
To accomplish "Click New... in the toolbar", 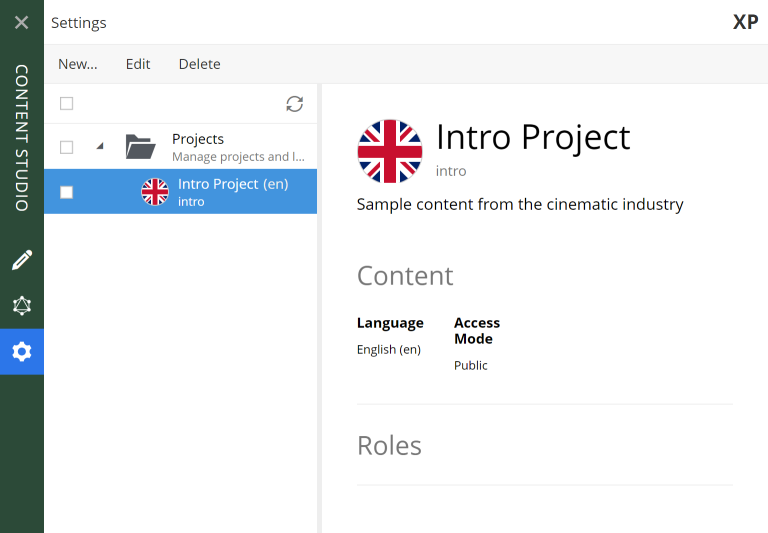I will tap(78, 64).
